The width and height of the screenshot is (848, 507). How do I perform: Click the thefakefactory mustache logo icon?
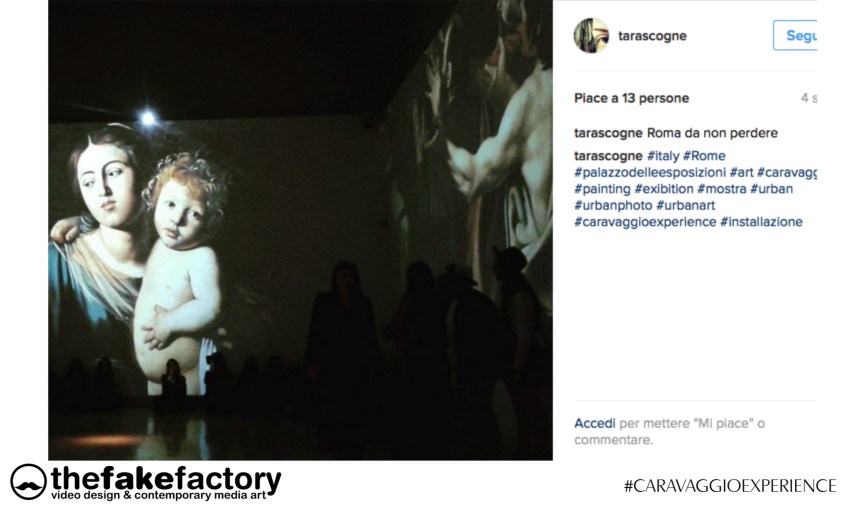[x=28, y=482]
